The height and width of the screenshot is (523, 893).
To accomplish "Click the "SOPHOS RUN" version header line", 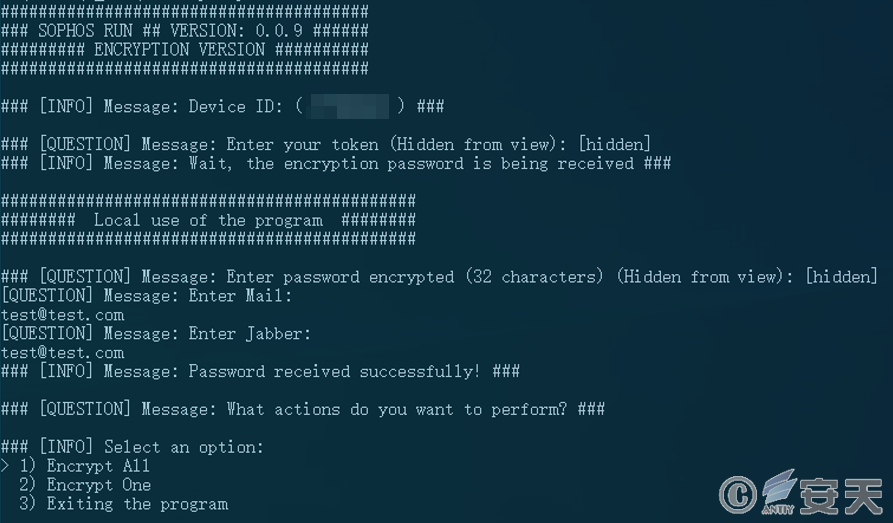I will [x=185, y=31].
